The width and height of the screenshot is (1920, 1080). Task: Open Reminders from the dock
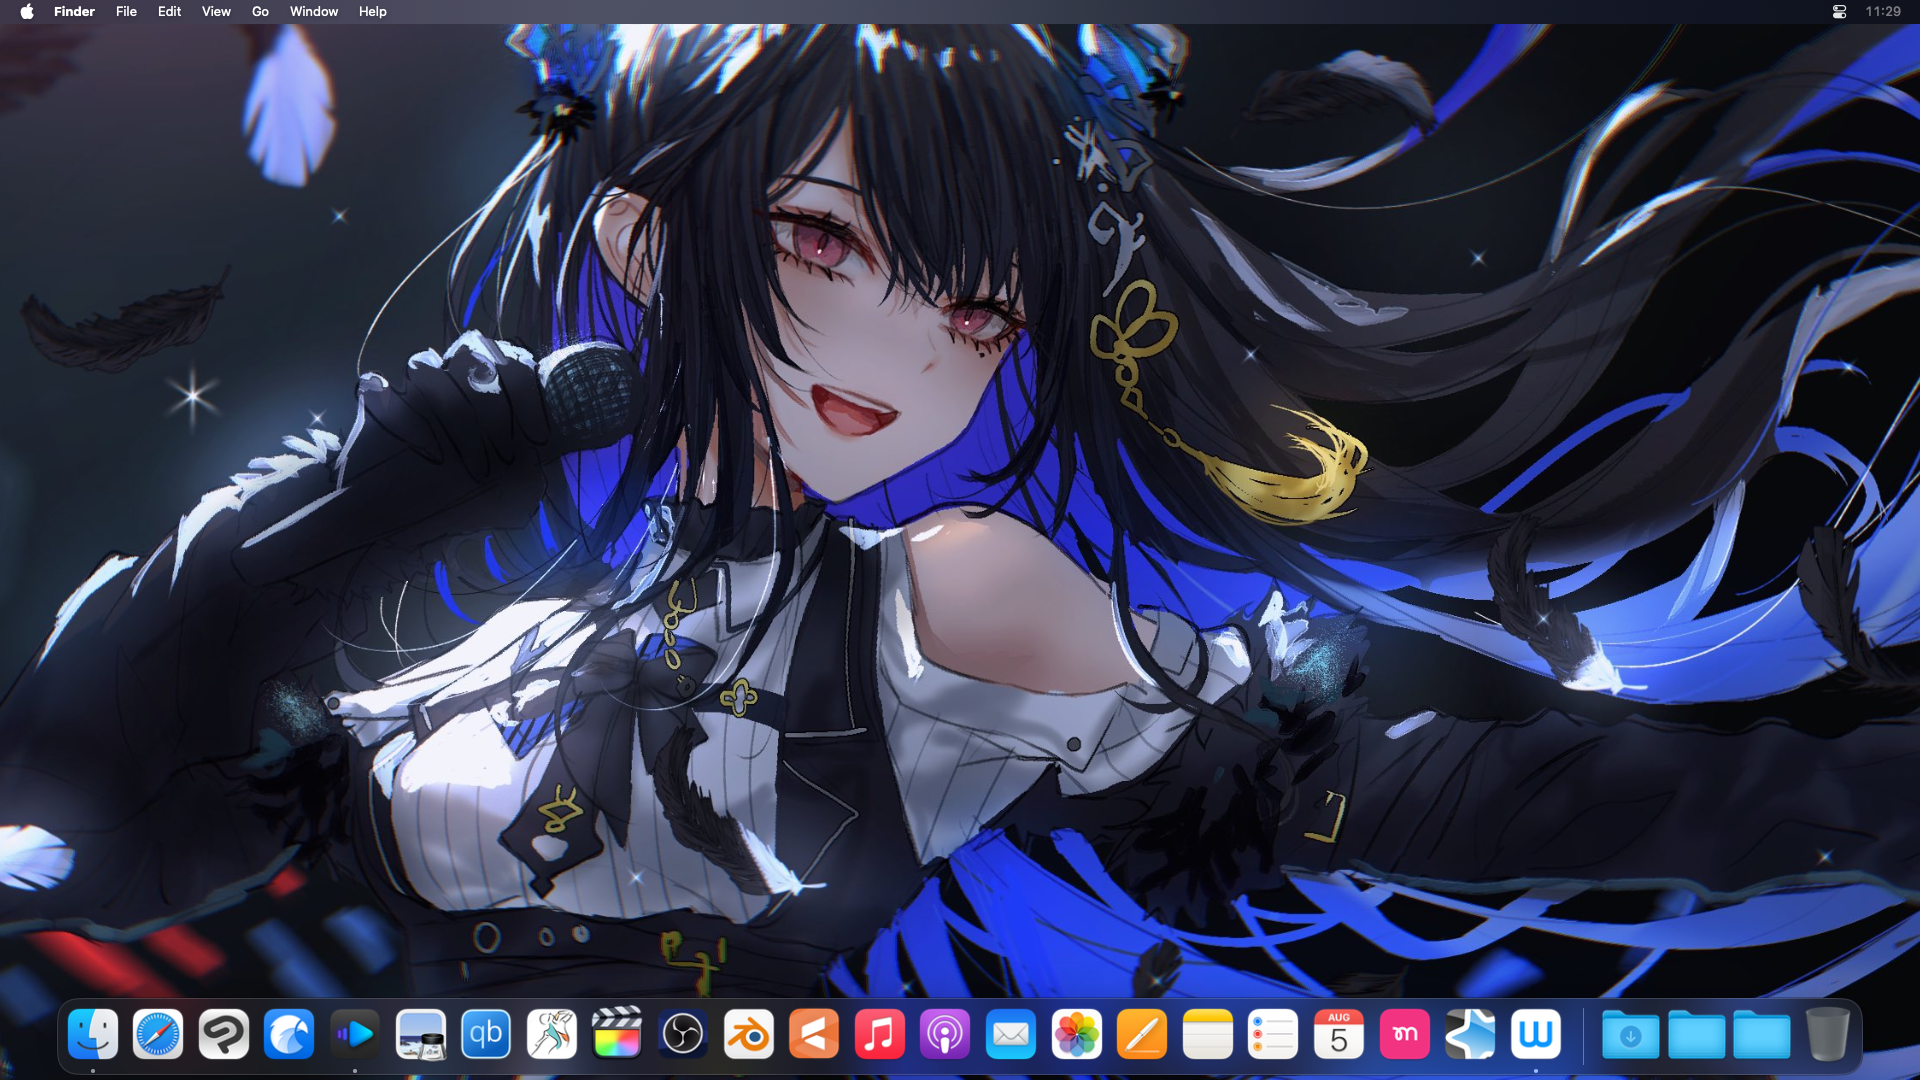pyautogui.click(x=1273, y=1034)
